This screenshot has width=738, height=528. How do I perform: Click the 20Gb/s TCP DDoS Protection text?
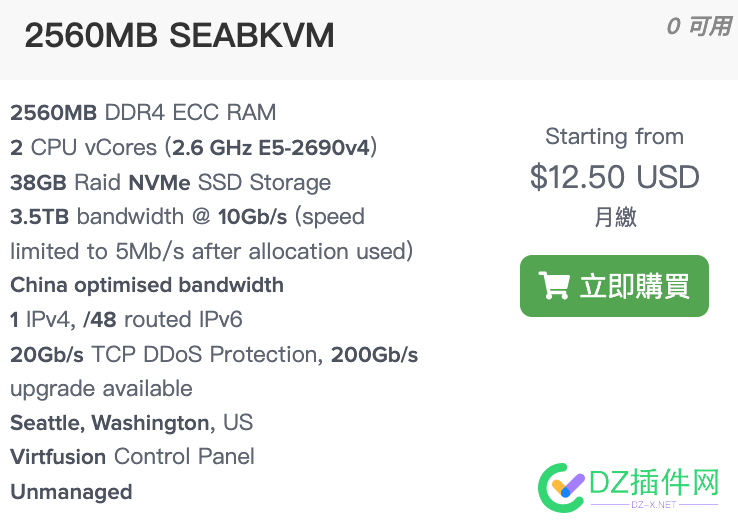tap(167, 354)
